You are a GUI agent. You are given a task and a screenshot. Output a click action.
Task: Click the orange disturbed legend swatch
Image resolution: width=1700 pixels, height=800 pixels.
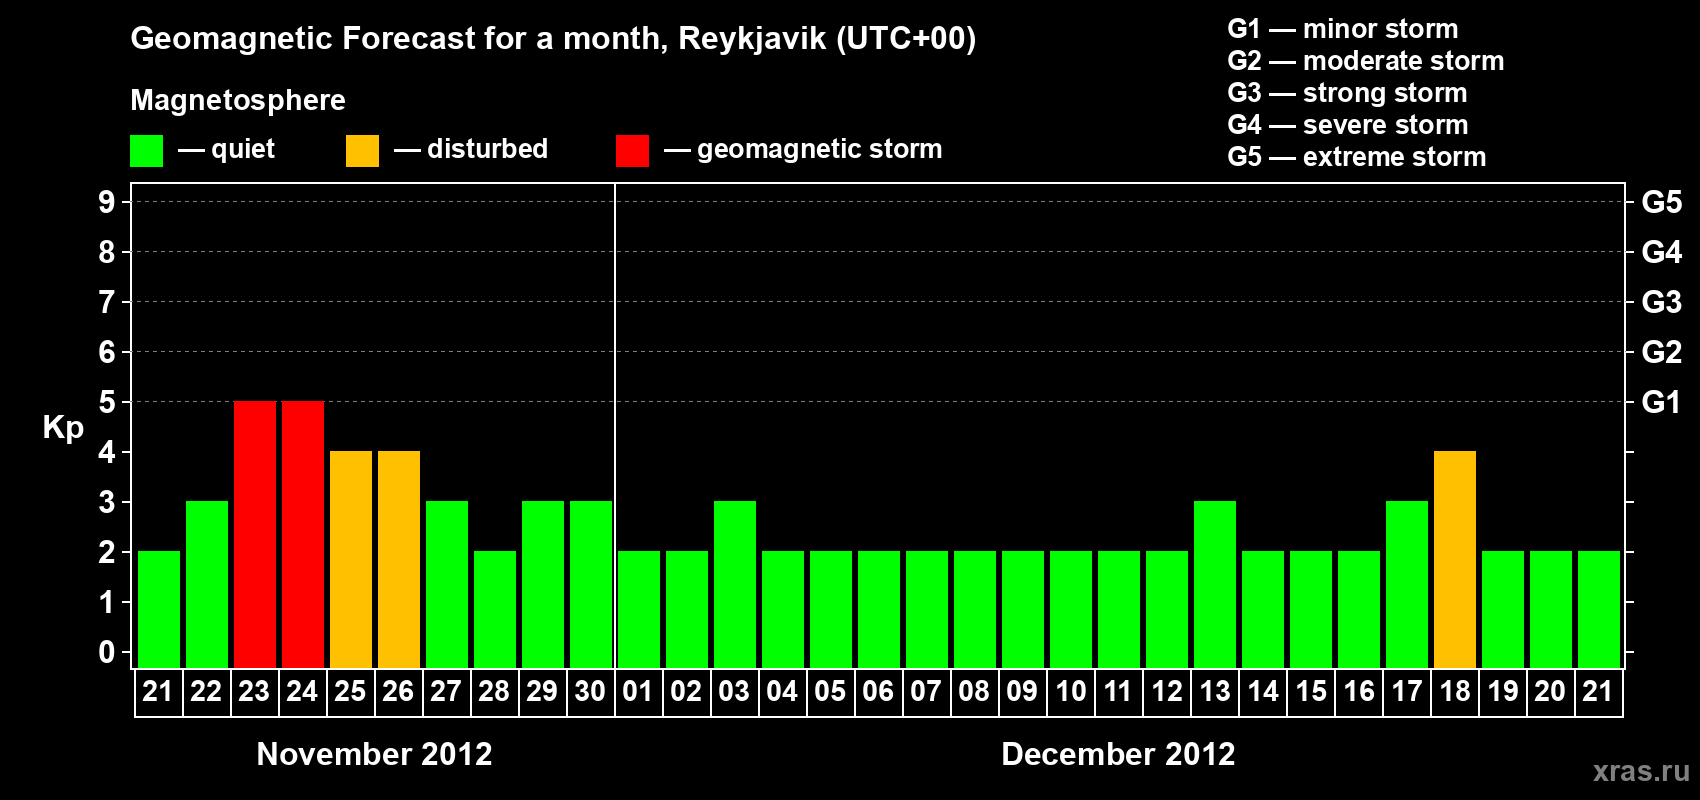362,151
